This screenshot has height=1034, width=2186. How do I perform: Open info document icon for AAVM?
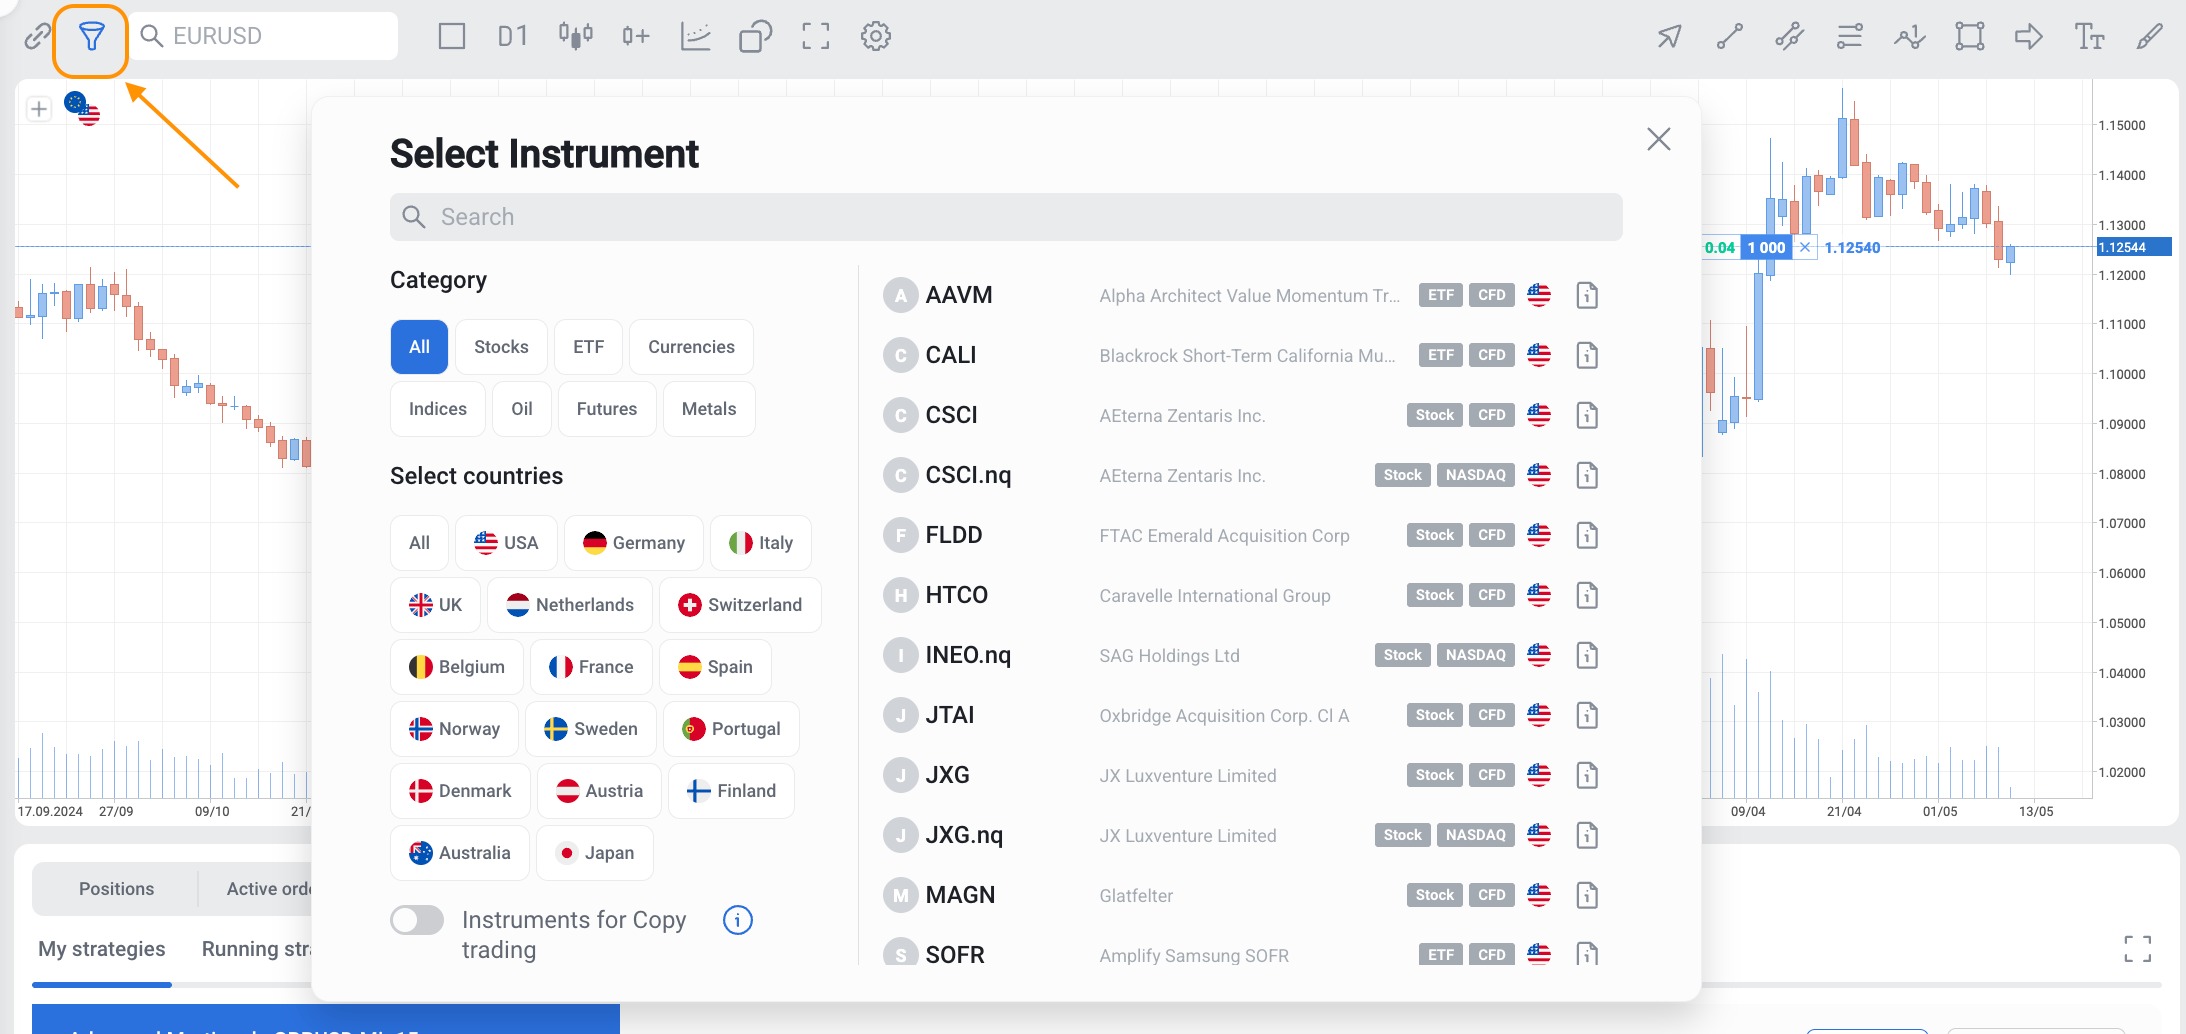[x=1587, y=295]
